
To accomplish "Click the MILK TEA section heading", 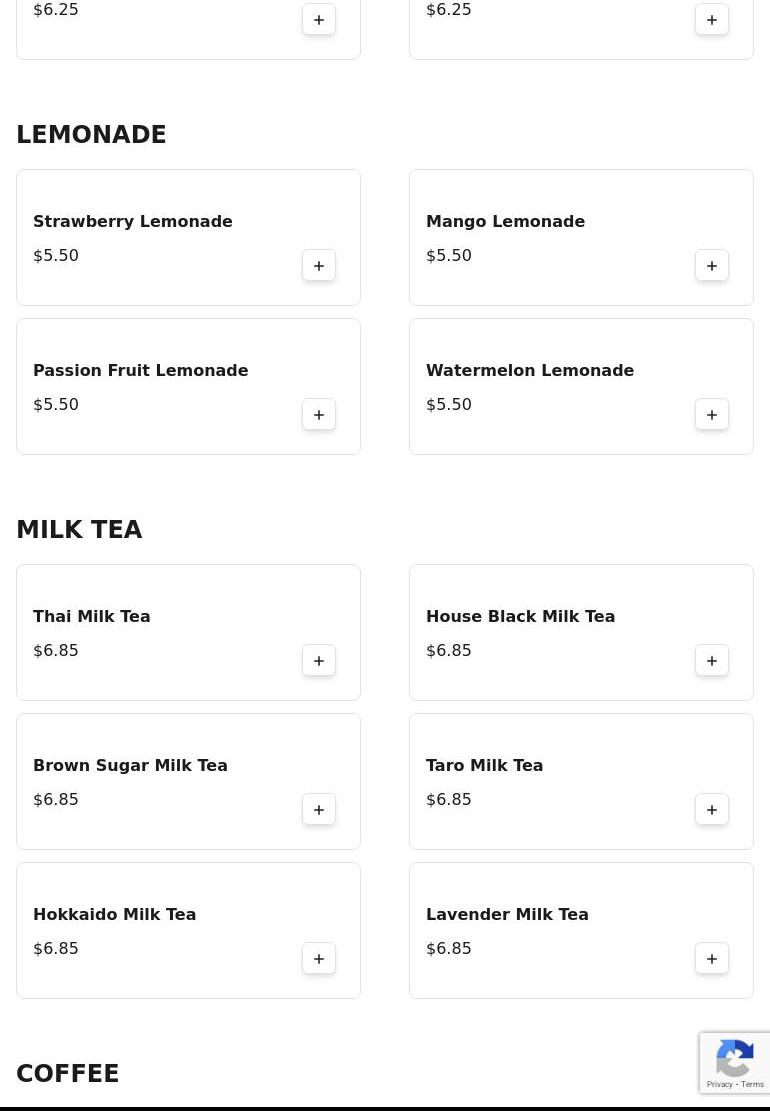I will [x=79, y=529].
